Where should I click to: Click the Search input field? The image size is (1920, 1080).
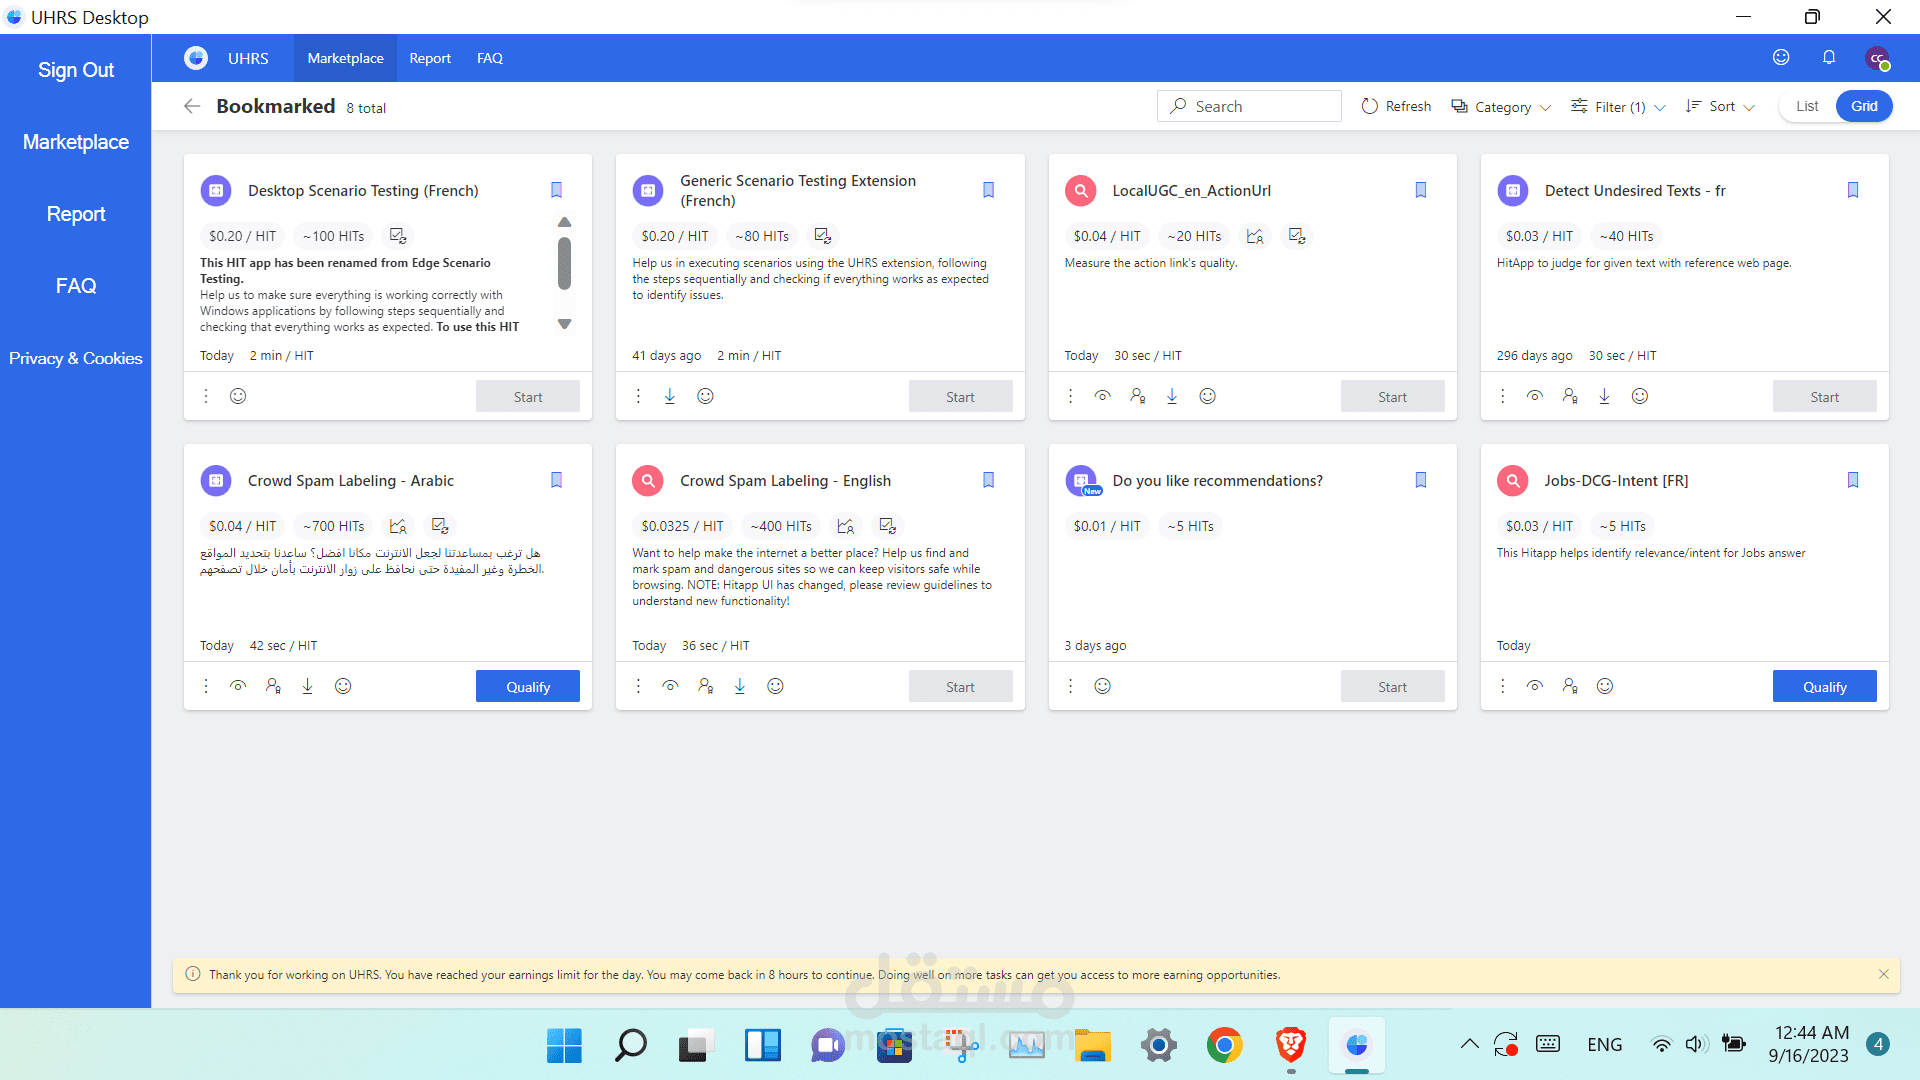coord(1249,106)
